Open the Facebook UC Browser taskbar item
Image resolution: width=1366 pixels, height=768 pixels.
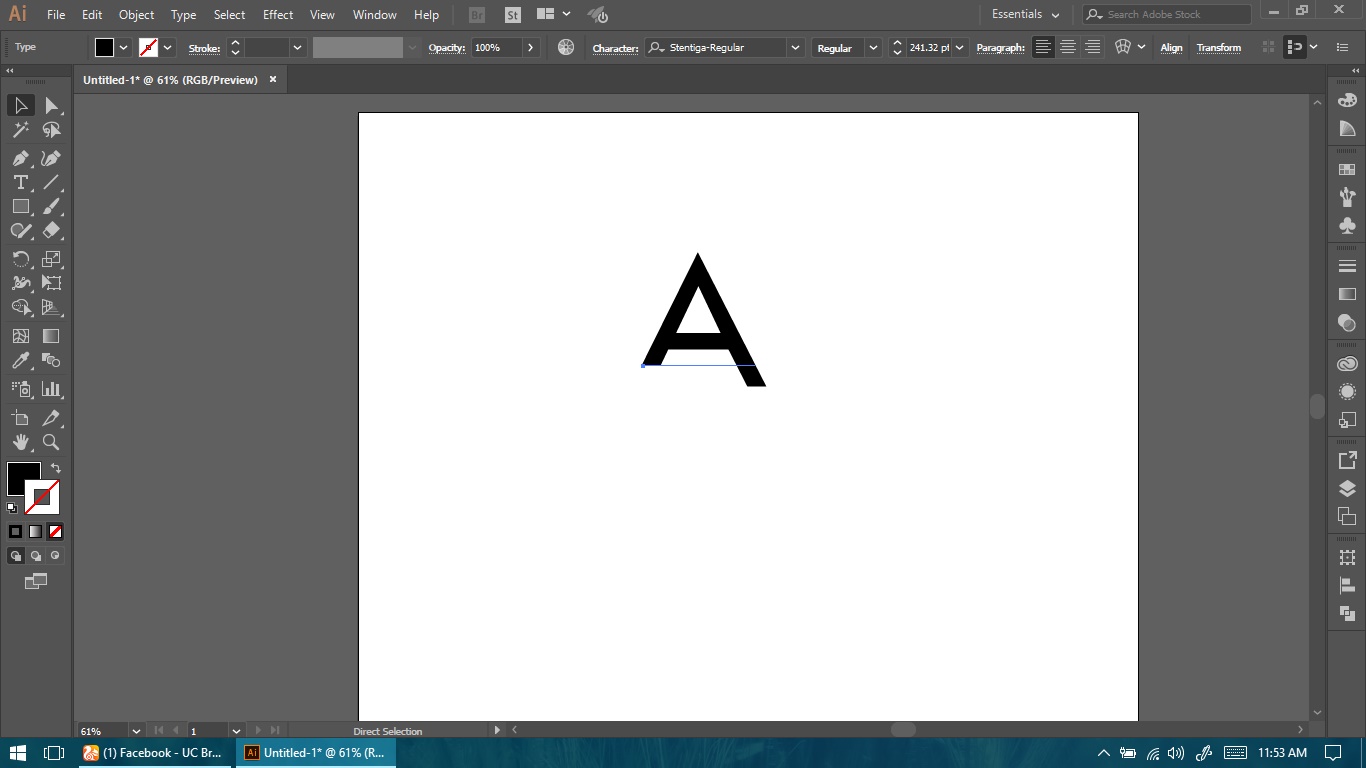pyautogui.click(x=154, y=753)
